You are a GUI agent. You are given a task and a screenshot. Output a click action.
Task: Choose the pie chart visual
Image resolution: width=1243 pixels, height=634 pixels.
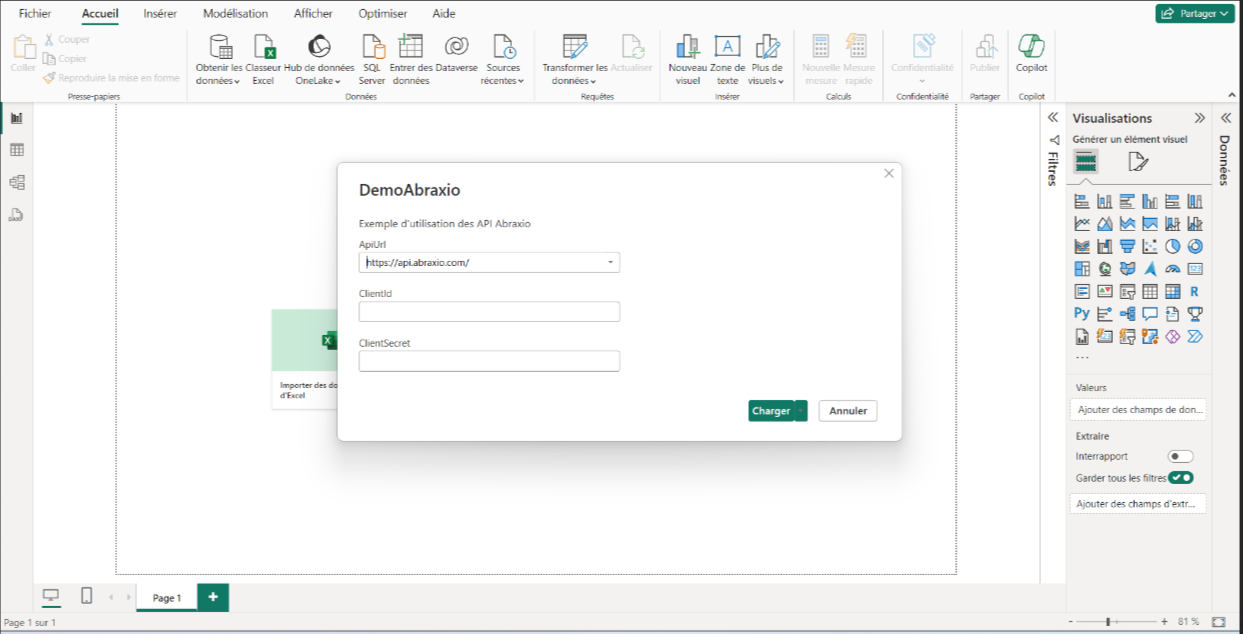coord(1172,246)
